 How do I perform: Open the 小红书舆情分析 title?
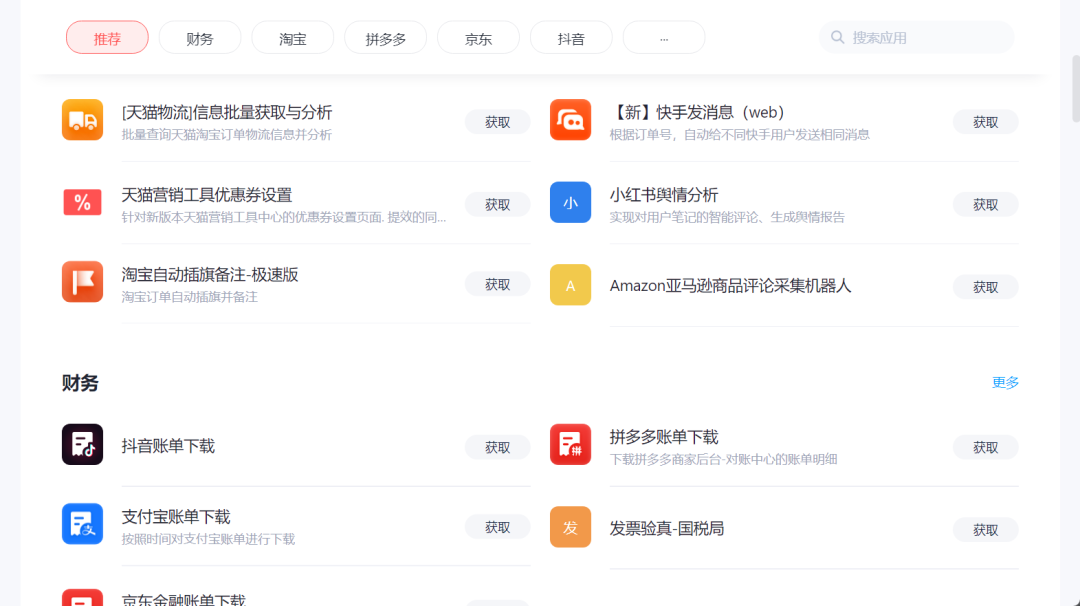point(664,195)
